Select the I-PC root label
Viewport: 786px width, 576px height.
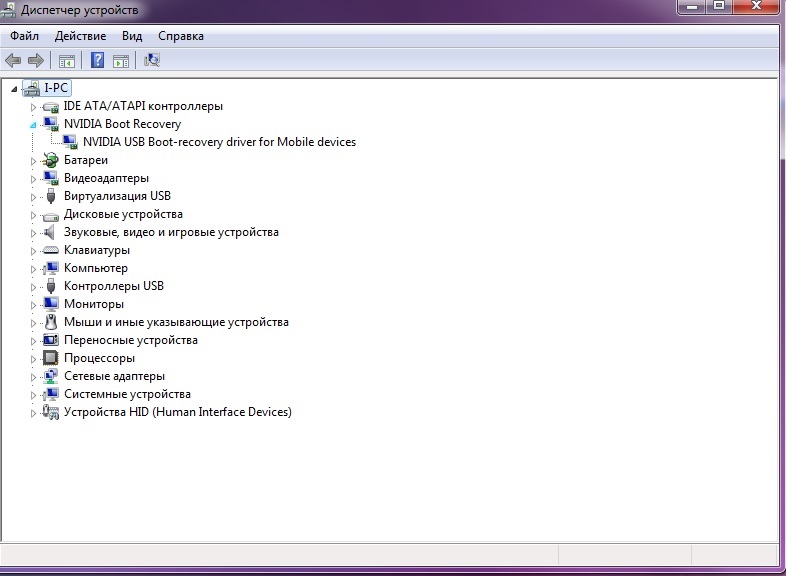[56, 88]
